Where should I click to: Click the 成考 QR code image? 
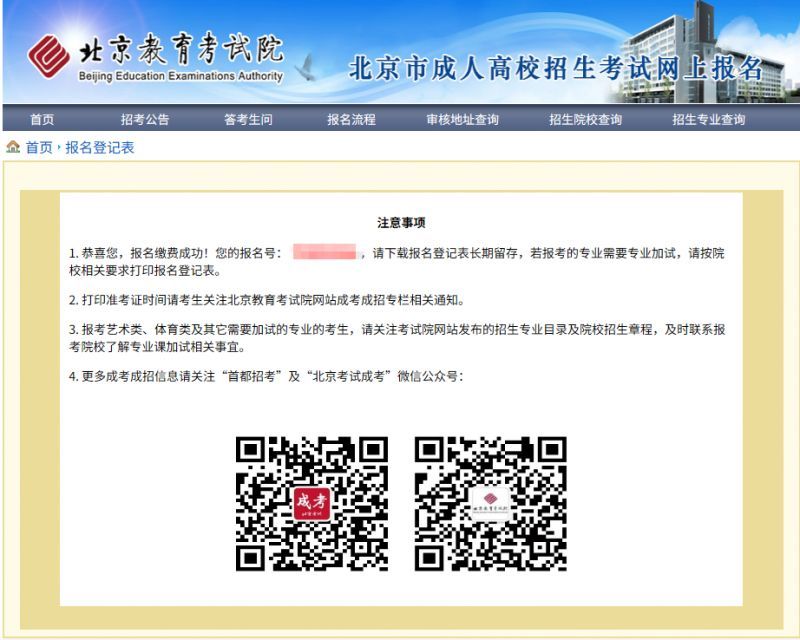pyautogui.click(x=312, y=504)
